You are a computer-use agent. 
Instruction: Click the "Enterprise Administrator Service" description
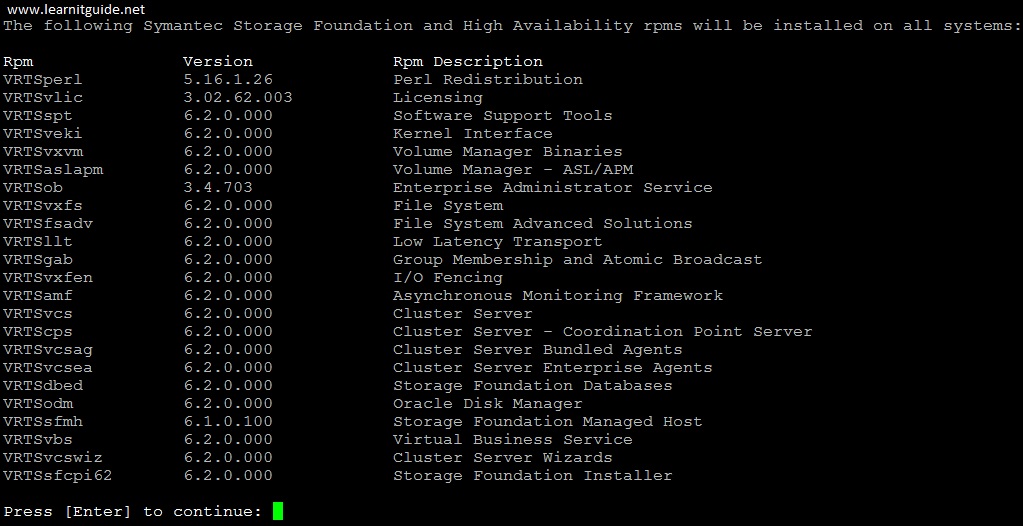(x=552, y=188)
